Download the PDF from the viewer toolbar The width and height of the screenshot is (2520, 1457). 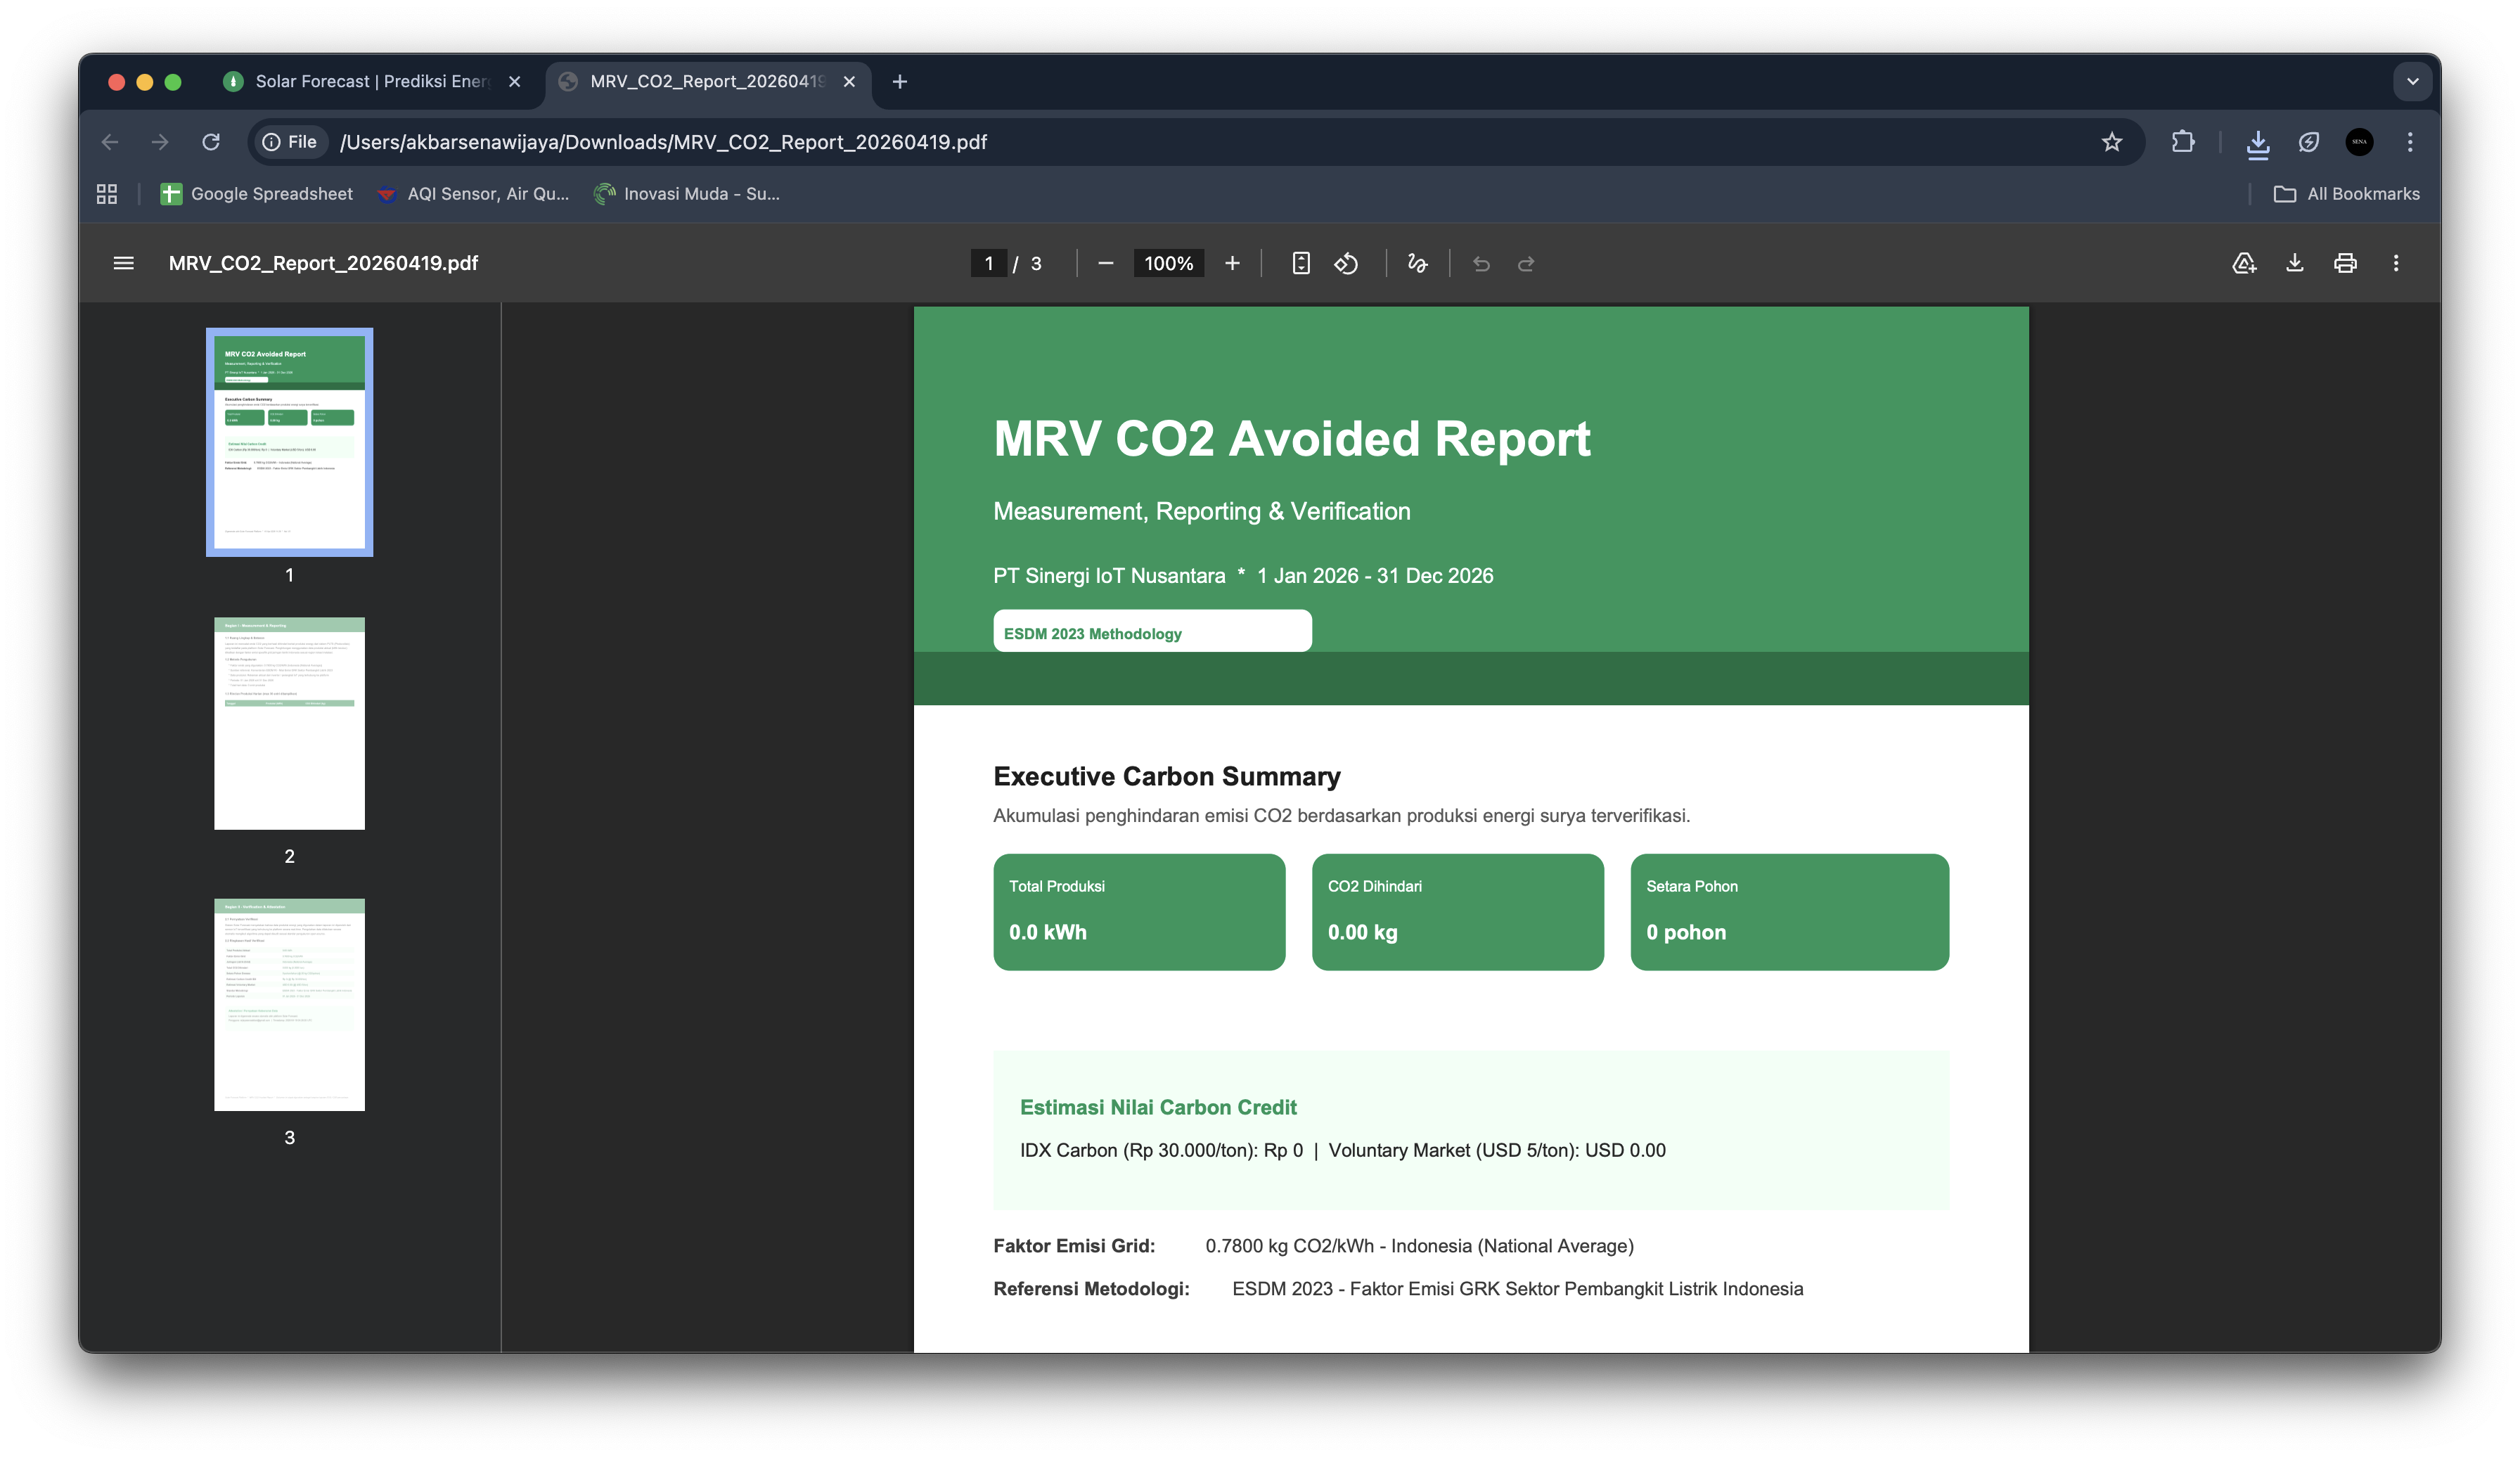(2295, 263)
